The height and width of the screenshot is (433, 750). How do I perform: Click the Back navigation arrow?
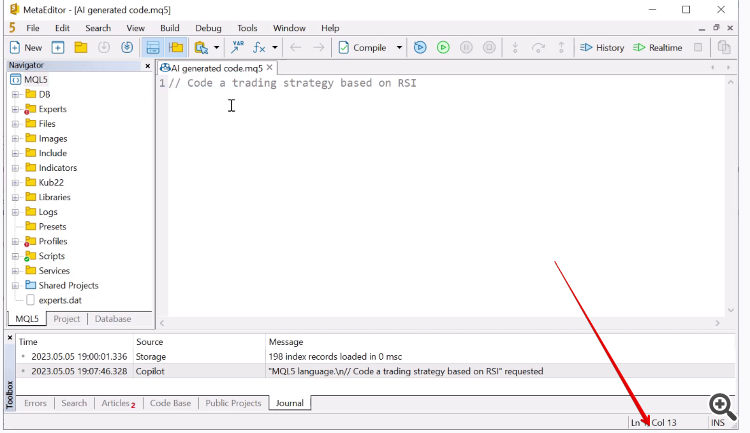[296, 47]
